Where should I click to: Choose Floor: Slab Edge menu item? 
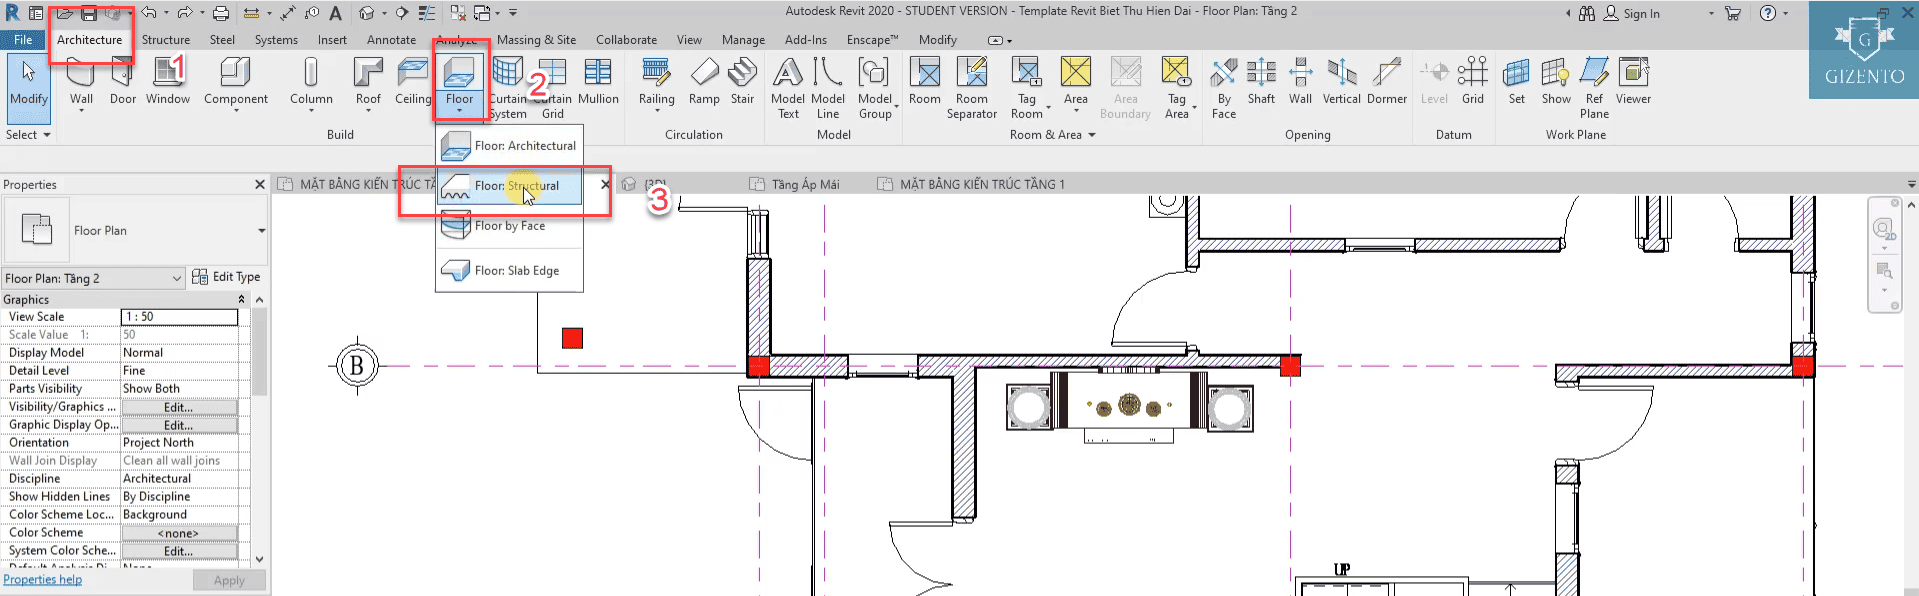point(509,271)
